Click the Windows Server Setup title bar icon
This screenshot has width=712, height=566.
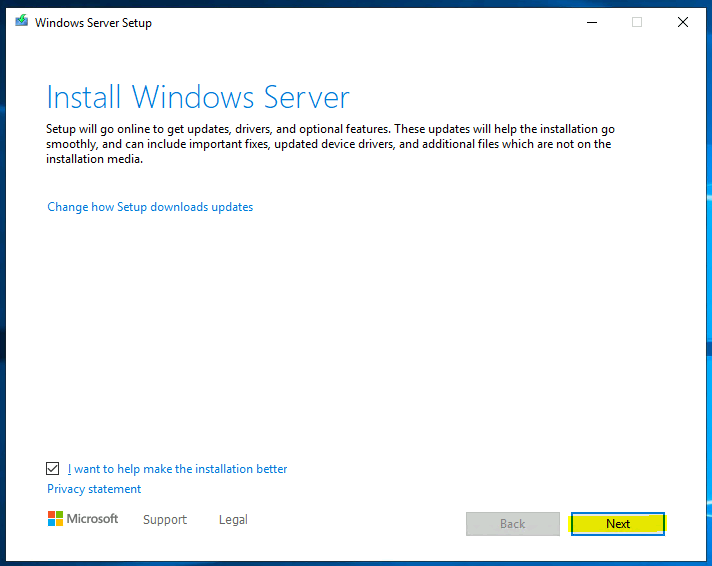coord(21,21)
